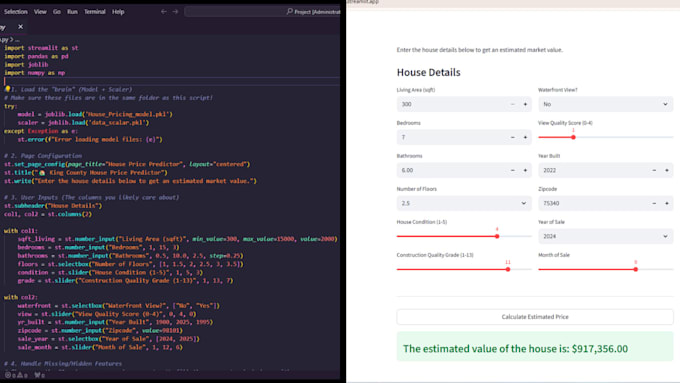Click the forward navigation arrow in VS Code
Viewport: 680px width, 383px height.
[175, 12]
